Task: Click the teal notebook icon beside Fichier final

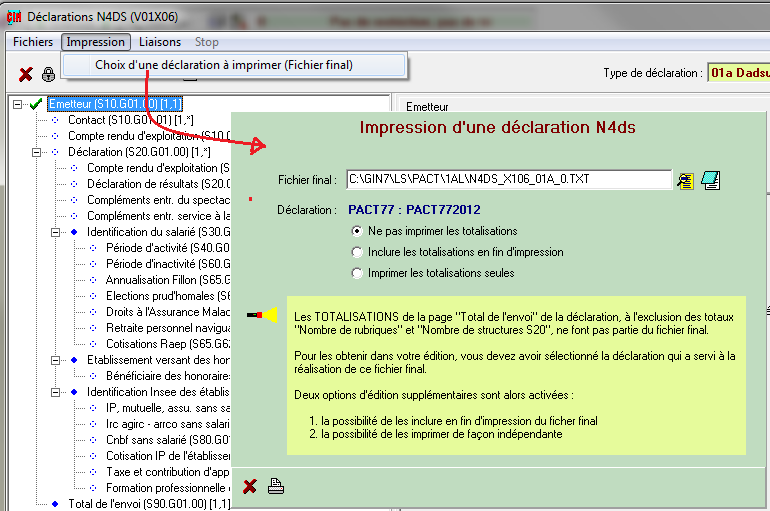Action: tap(711, 181)
